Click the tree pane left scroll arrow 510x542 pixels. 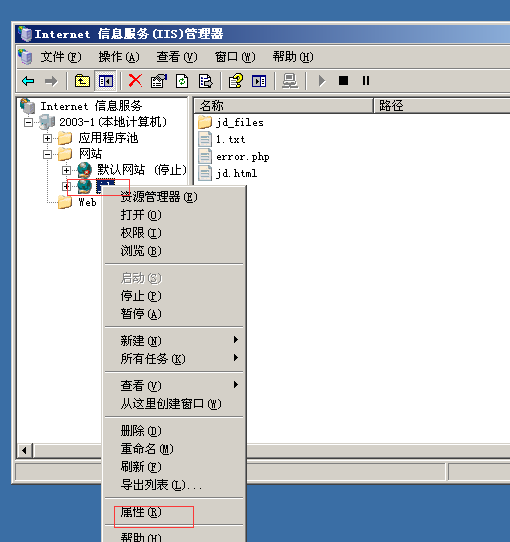tap(24, 450)
